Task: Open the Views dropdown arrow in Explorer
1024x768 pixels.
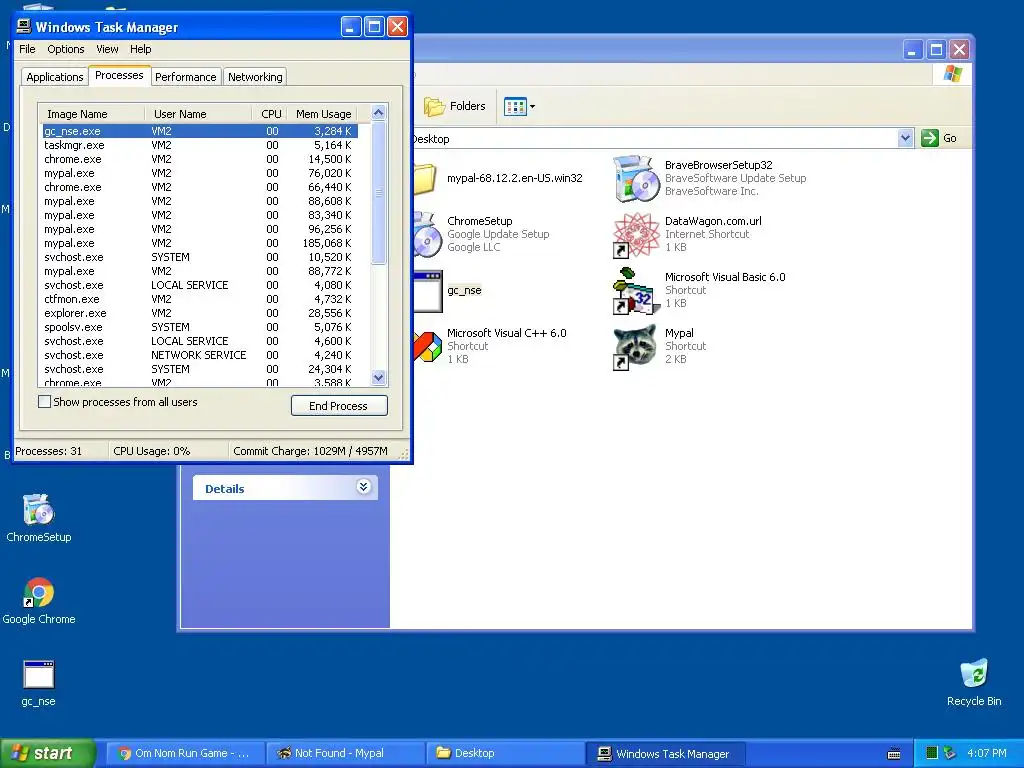Action: coord(532,106)
